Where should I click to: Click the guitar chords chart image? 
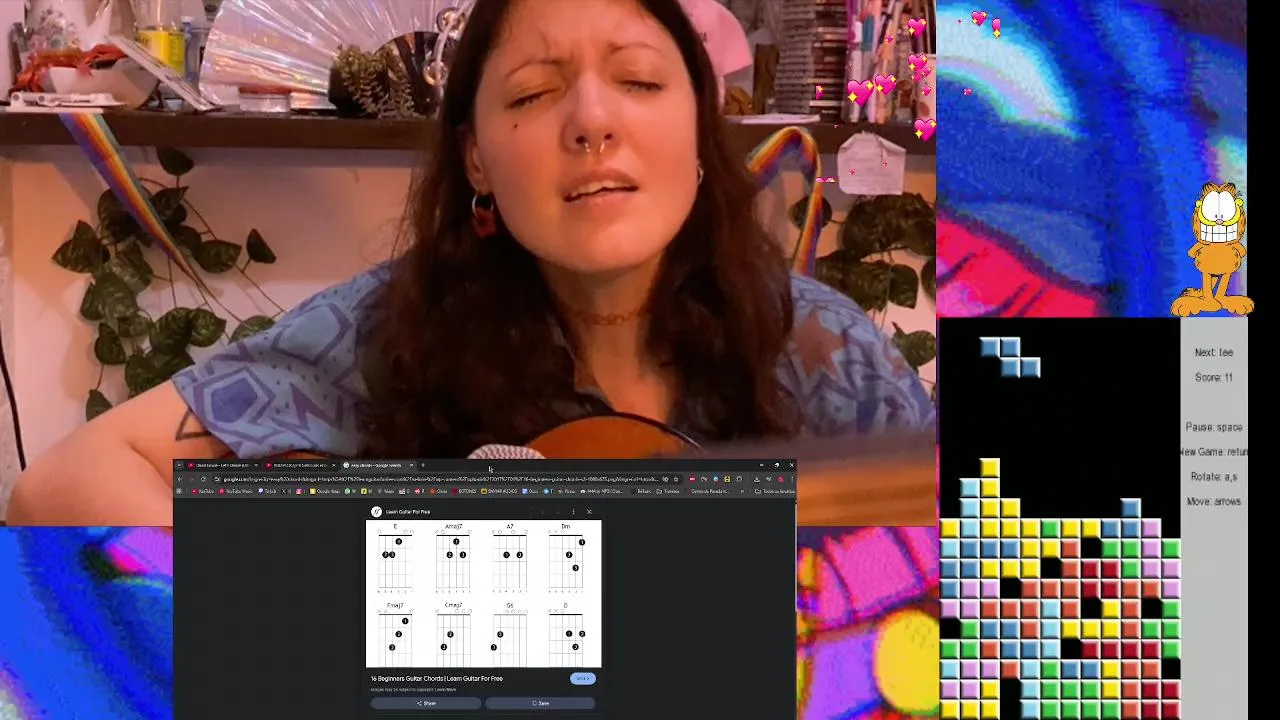(x=484, y=593)
